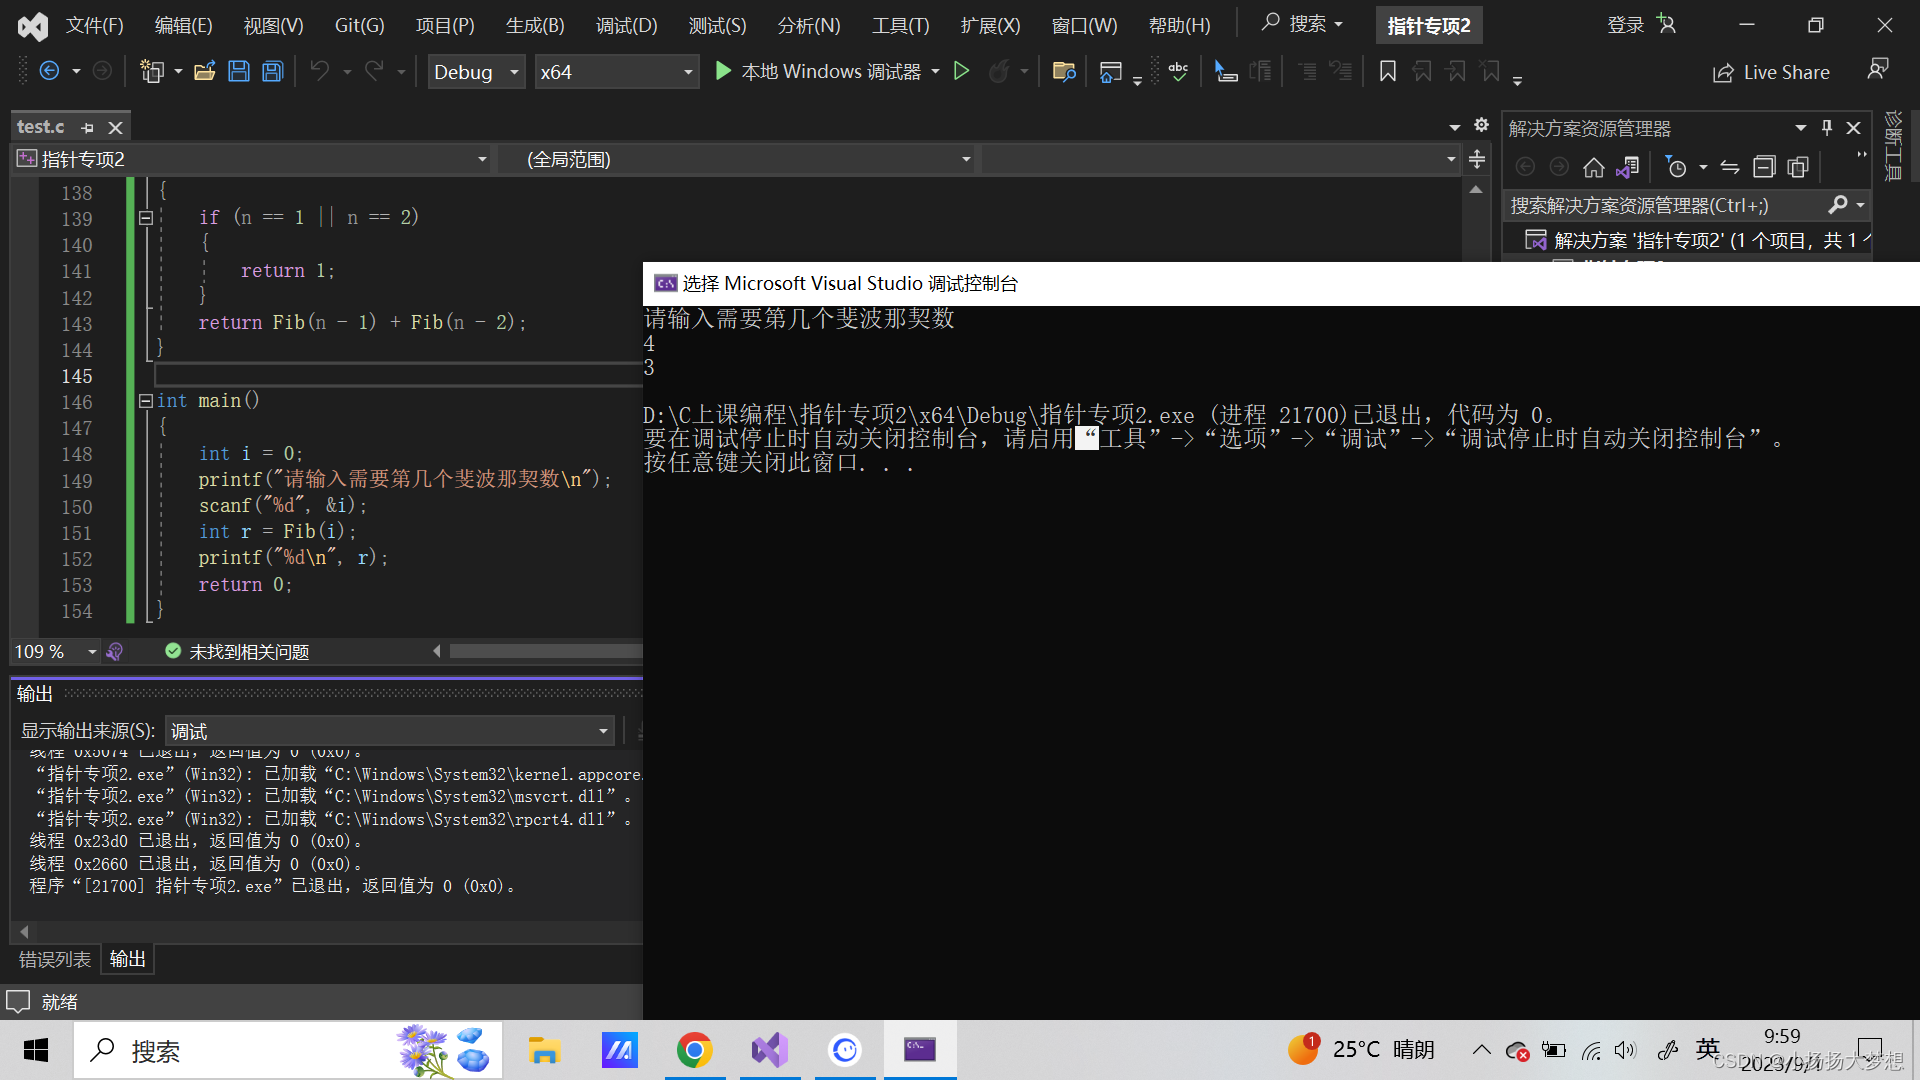Click the Visual Studio taskbar icon

(x=770, y=1050)
